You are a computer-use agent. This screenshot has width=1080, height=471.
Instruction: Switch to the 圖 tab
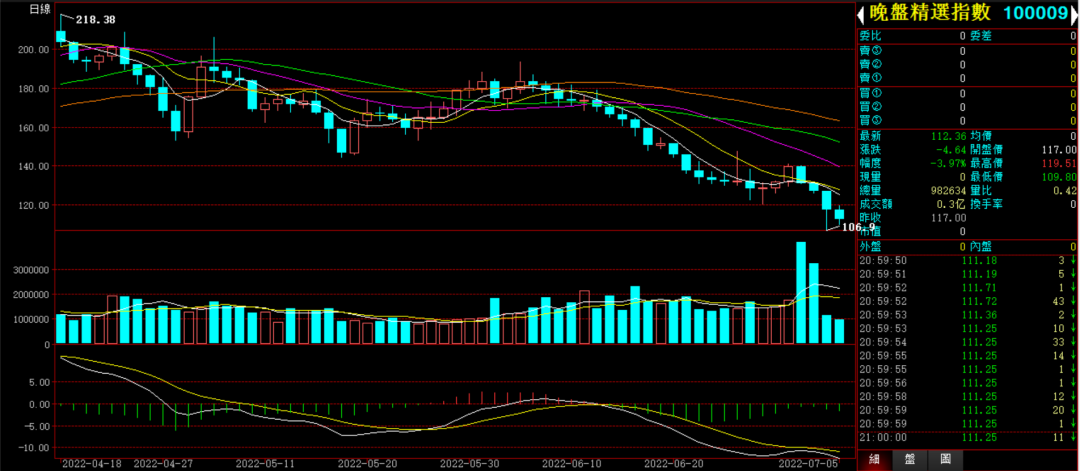945,460
